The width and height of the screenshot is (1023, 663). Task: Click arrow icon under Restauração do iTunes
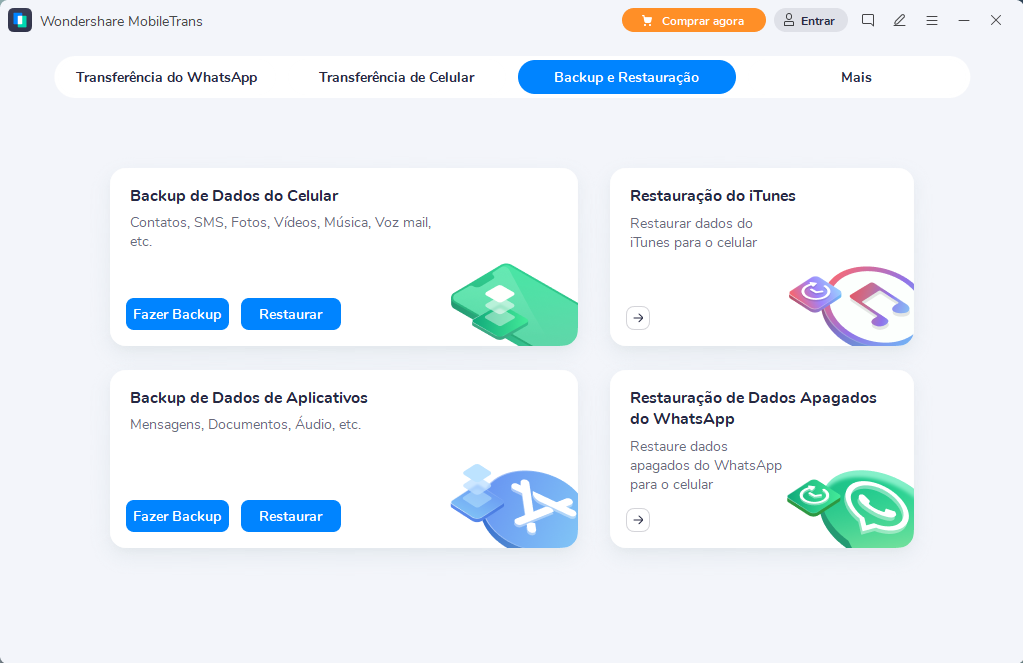click(638, 318)
